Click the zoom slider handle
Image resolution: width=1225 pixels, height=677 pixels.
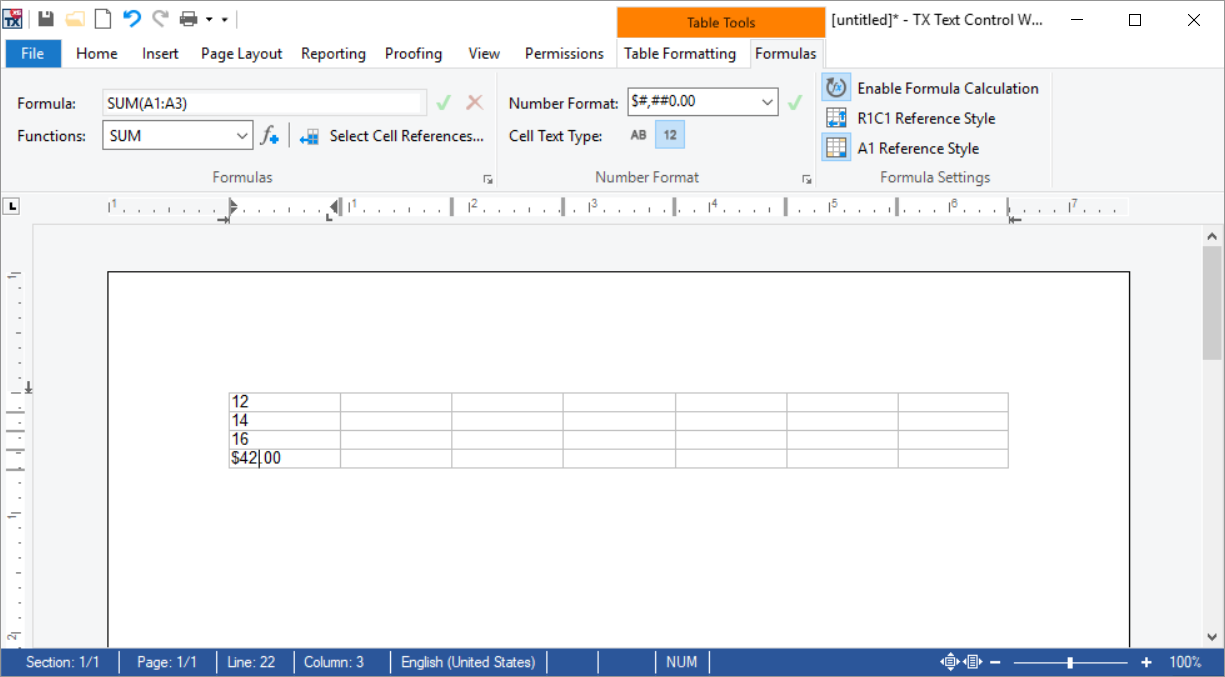tap(1070, 662)
